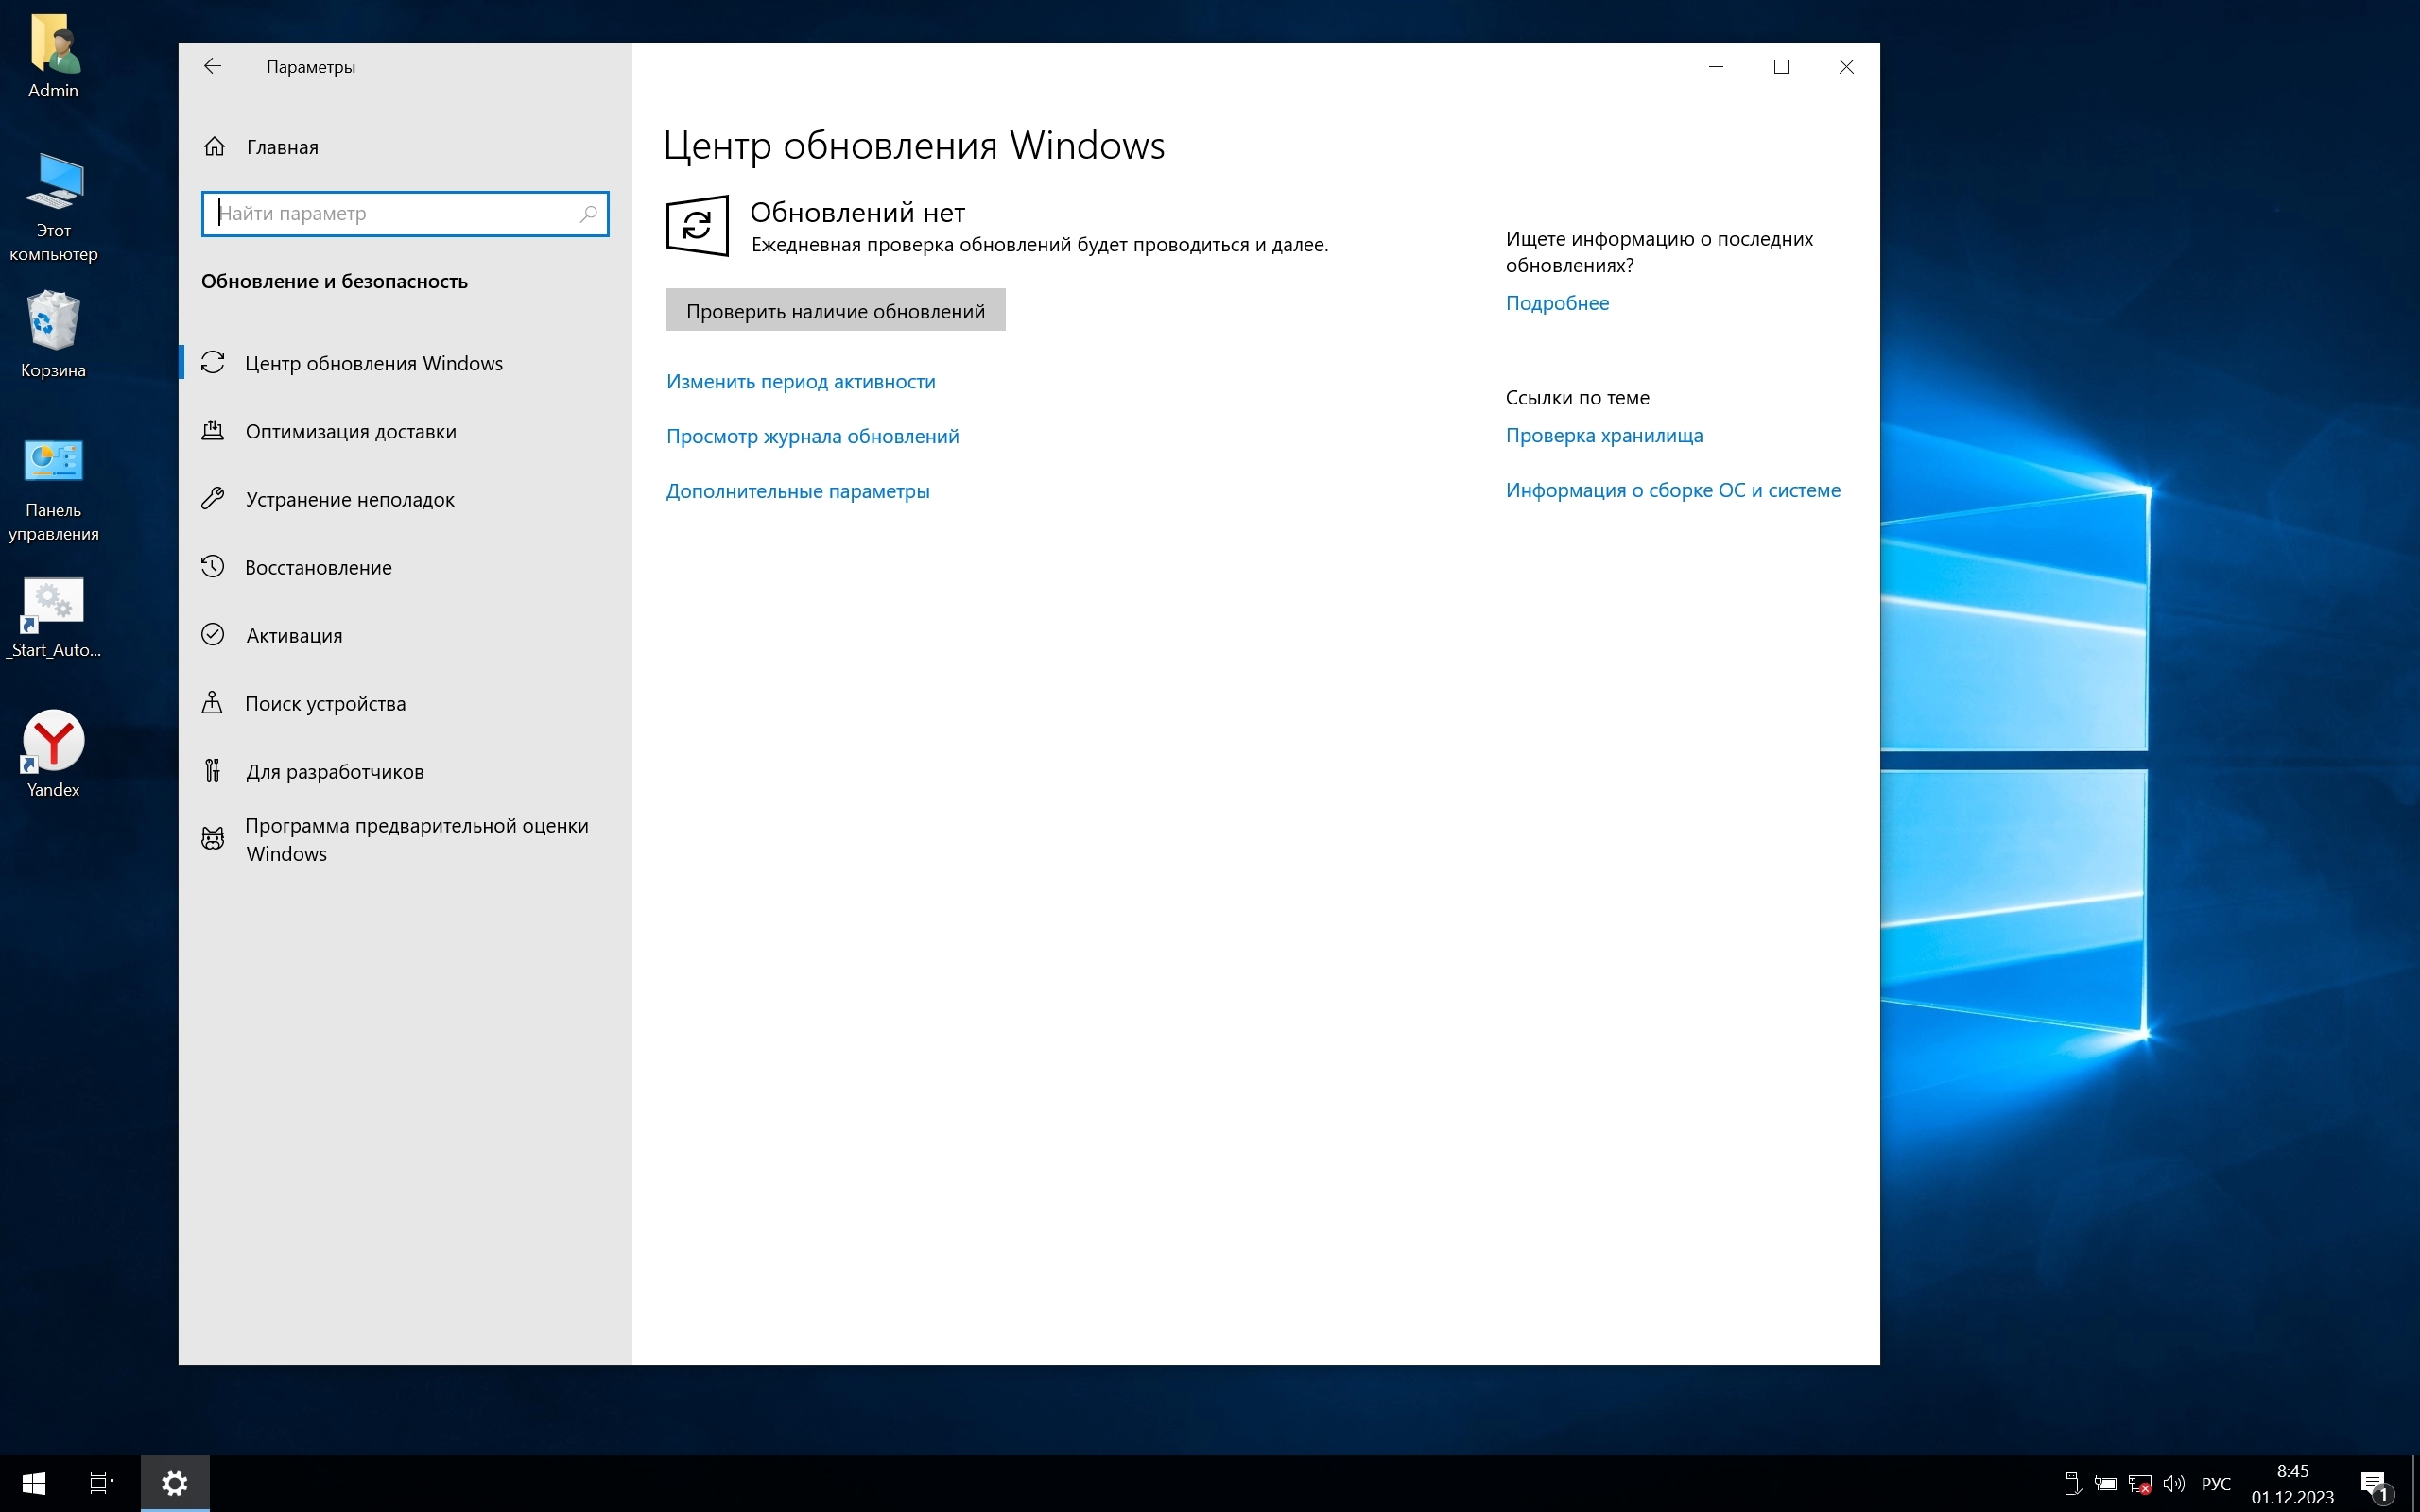Select Оптимизация доставки in sidebar
2420x1512 pixels.
(x=350, y=431)
